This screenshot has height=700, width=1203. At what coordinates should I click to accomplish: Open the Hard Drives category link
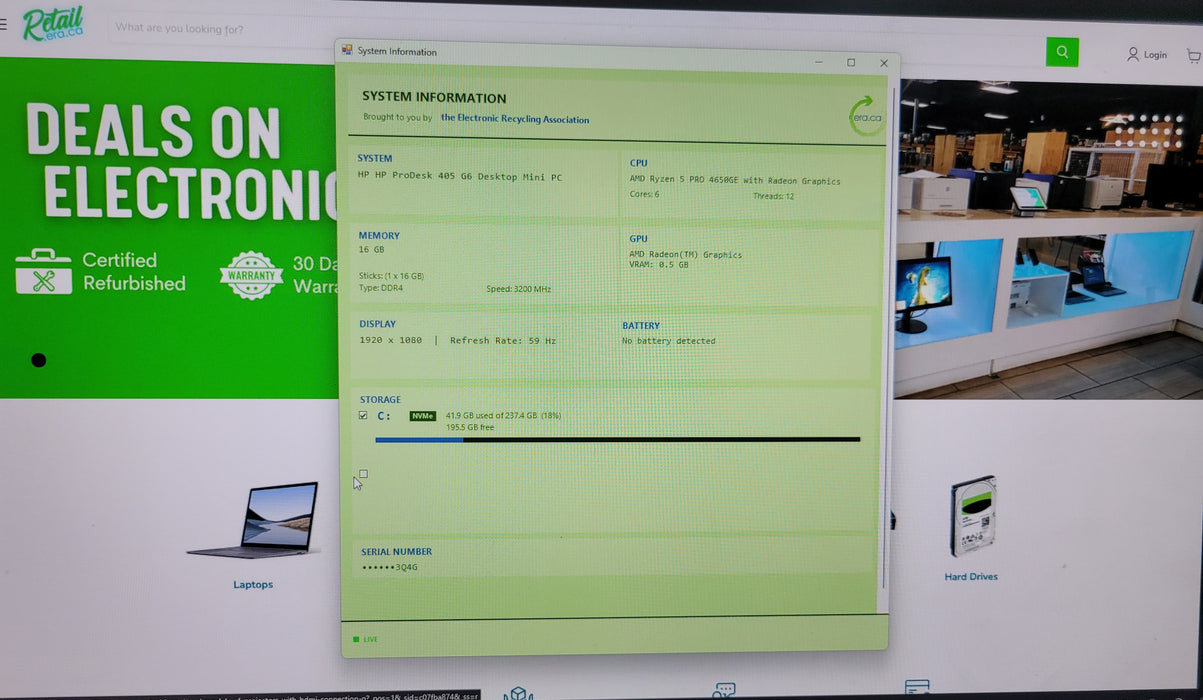971,577
